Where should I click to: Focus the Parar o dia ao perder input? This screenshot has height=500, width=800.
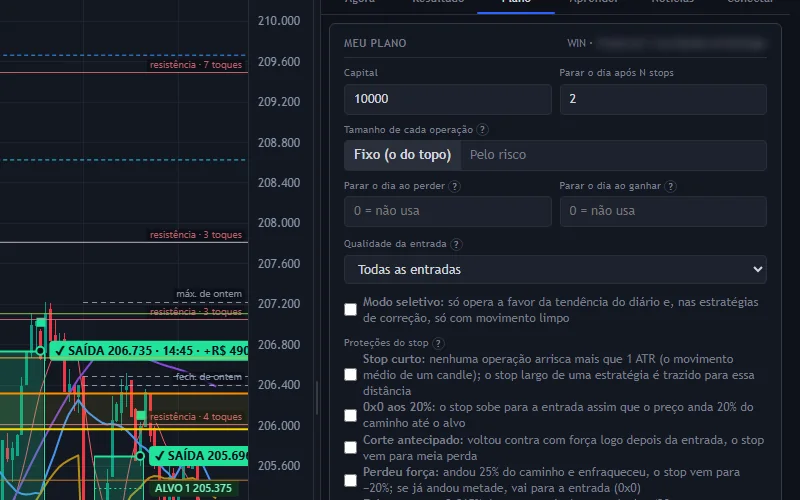coord(447,211)
